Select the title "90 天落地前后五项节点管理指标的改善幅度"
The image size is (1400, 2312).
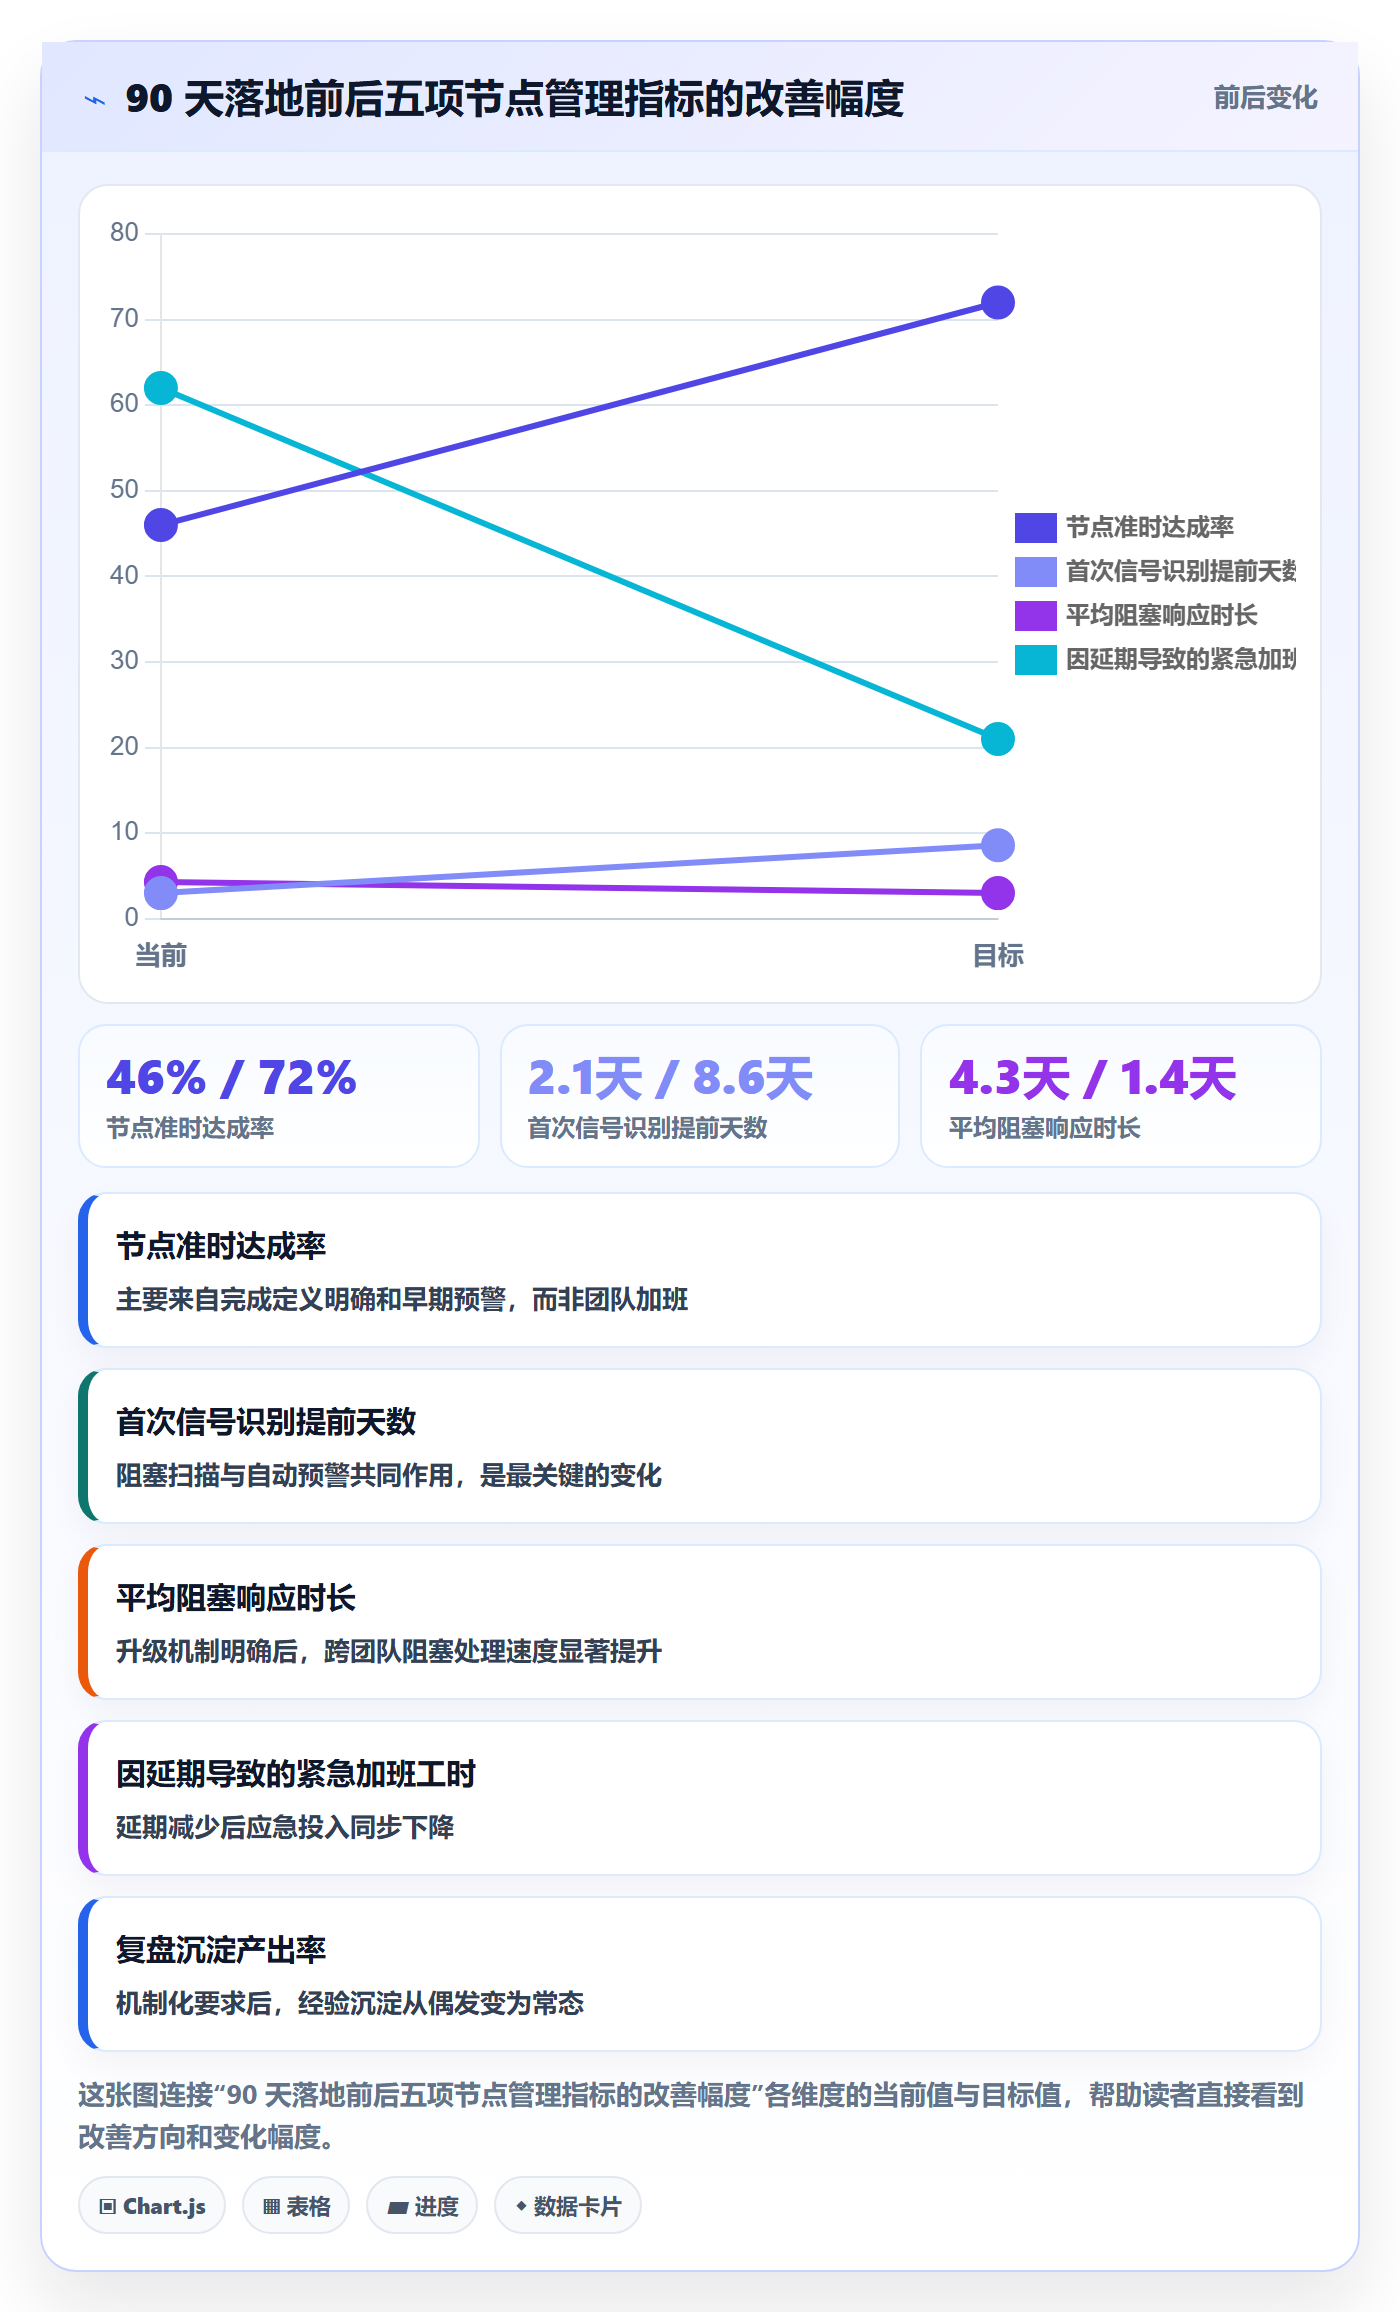pos(514,99)
